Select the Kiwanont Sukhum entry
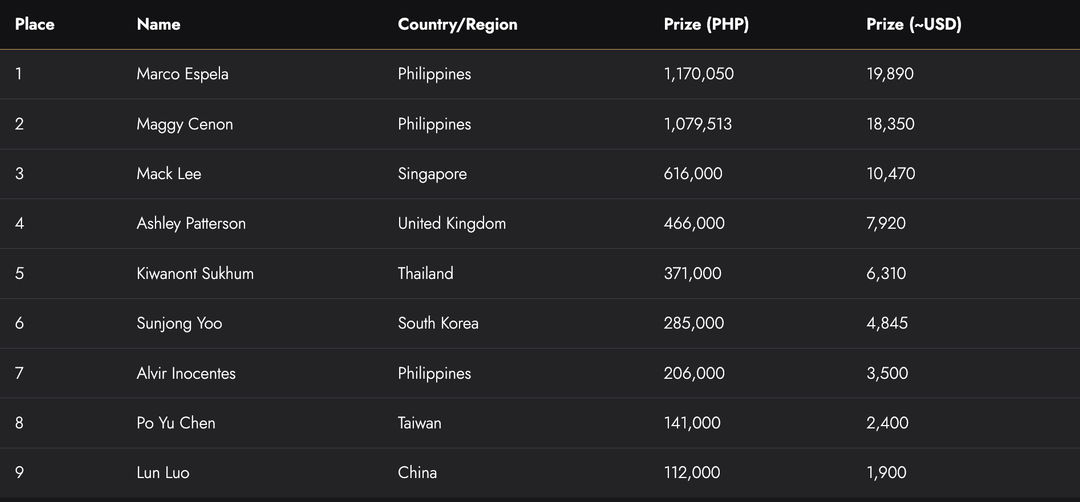Image resolution: width=1080 pixels, height=502 pixels. point(195,273)
